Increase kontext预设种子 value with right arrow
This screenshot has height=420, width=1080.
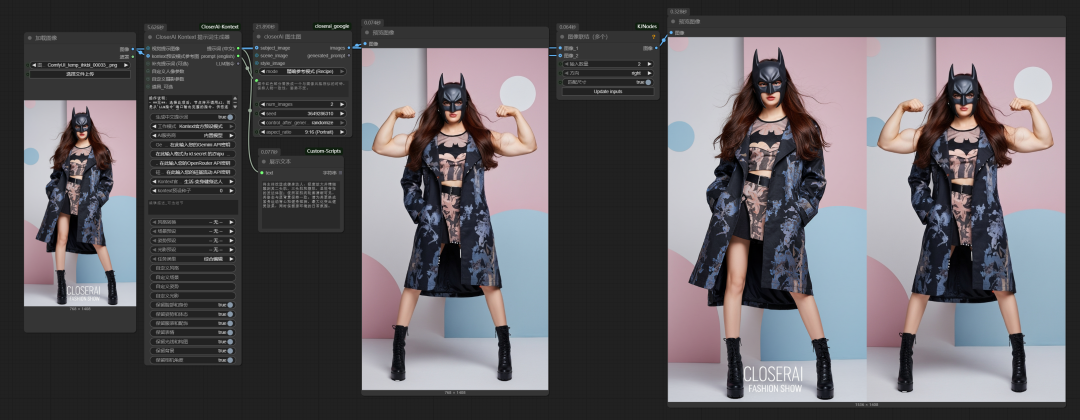[232, 191]
